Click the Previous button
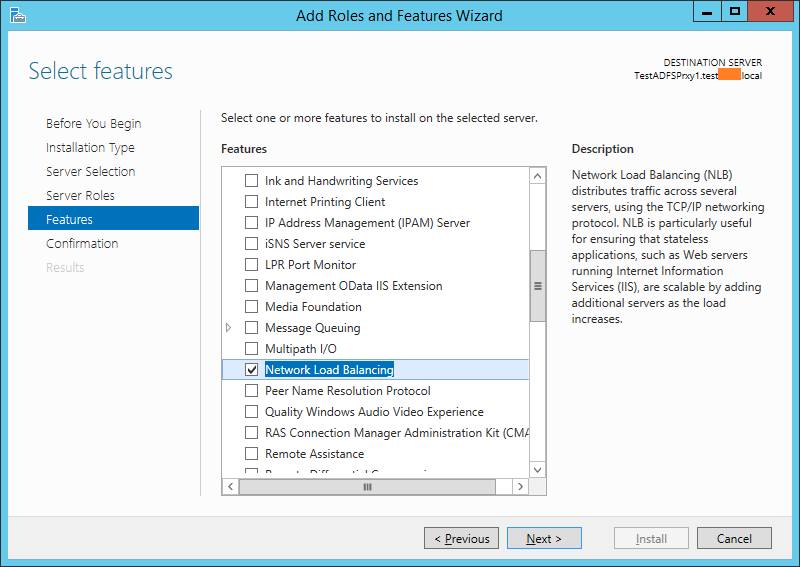The width and height of the screenshot is (800, 567). (x=461, y=539)
